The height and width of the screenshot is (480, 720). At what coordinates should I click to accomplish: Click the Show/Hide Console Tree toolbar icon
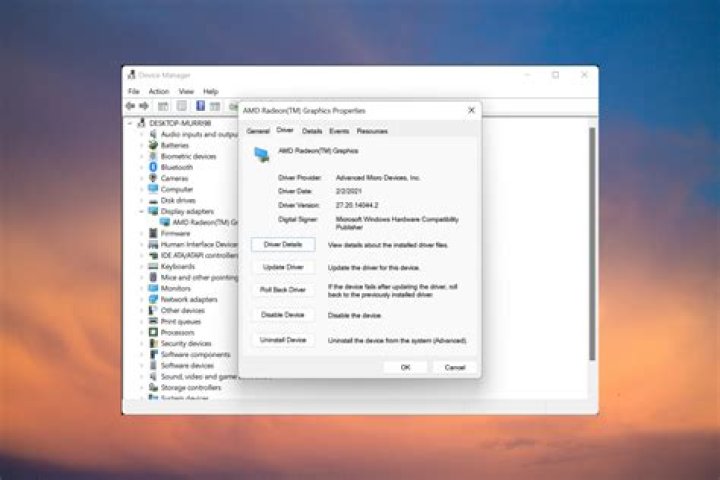point(163,106)
